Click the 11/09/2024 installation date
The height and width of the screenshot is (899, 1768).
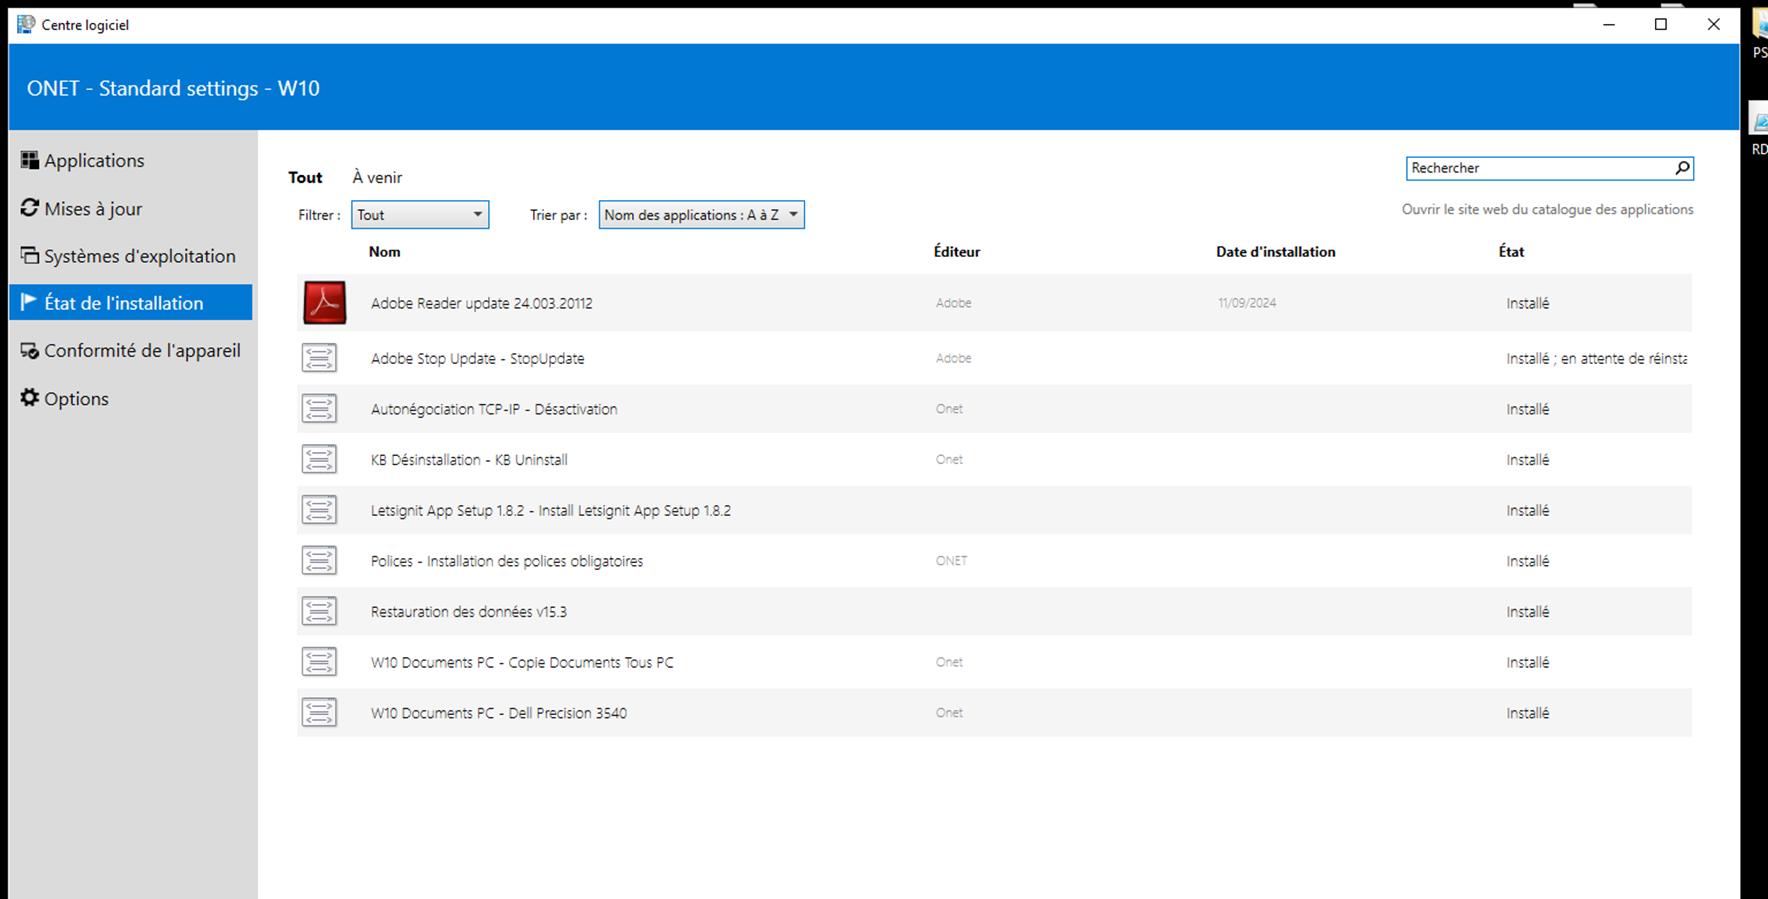point(1247,303)
